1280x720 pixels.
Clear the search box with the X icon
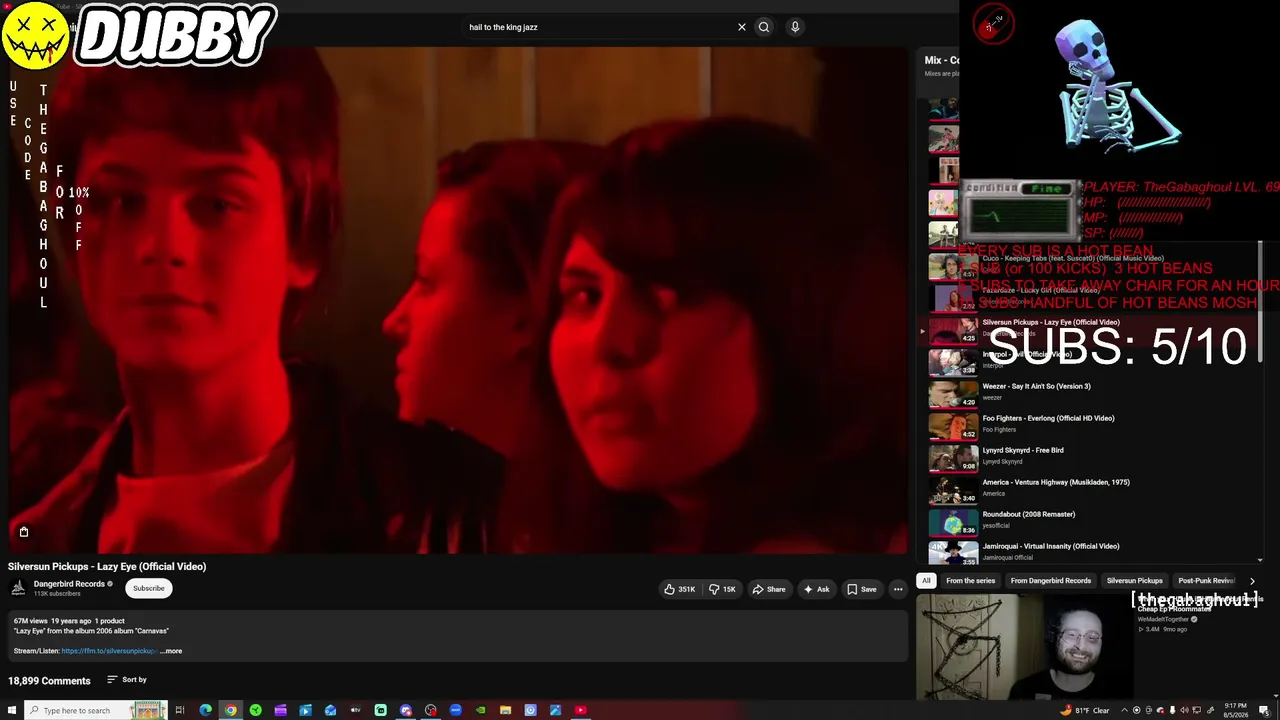tap(742, 27)
